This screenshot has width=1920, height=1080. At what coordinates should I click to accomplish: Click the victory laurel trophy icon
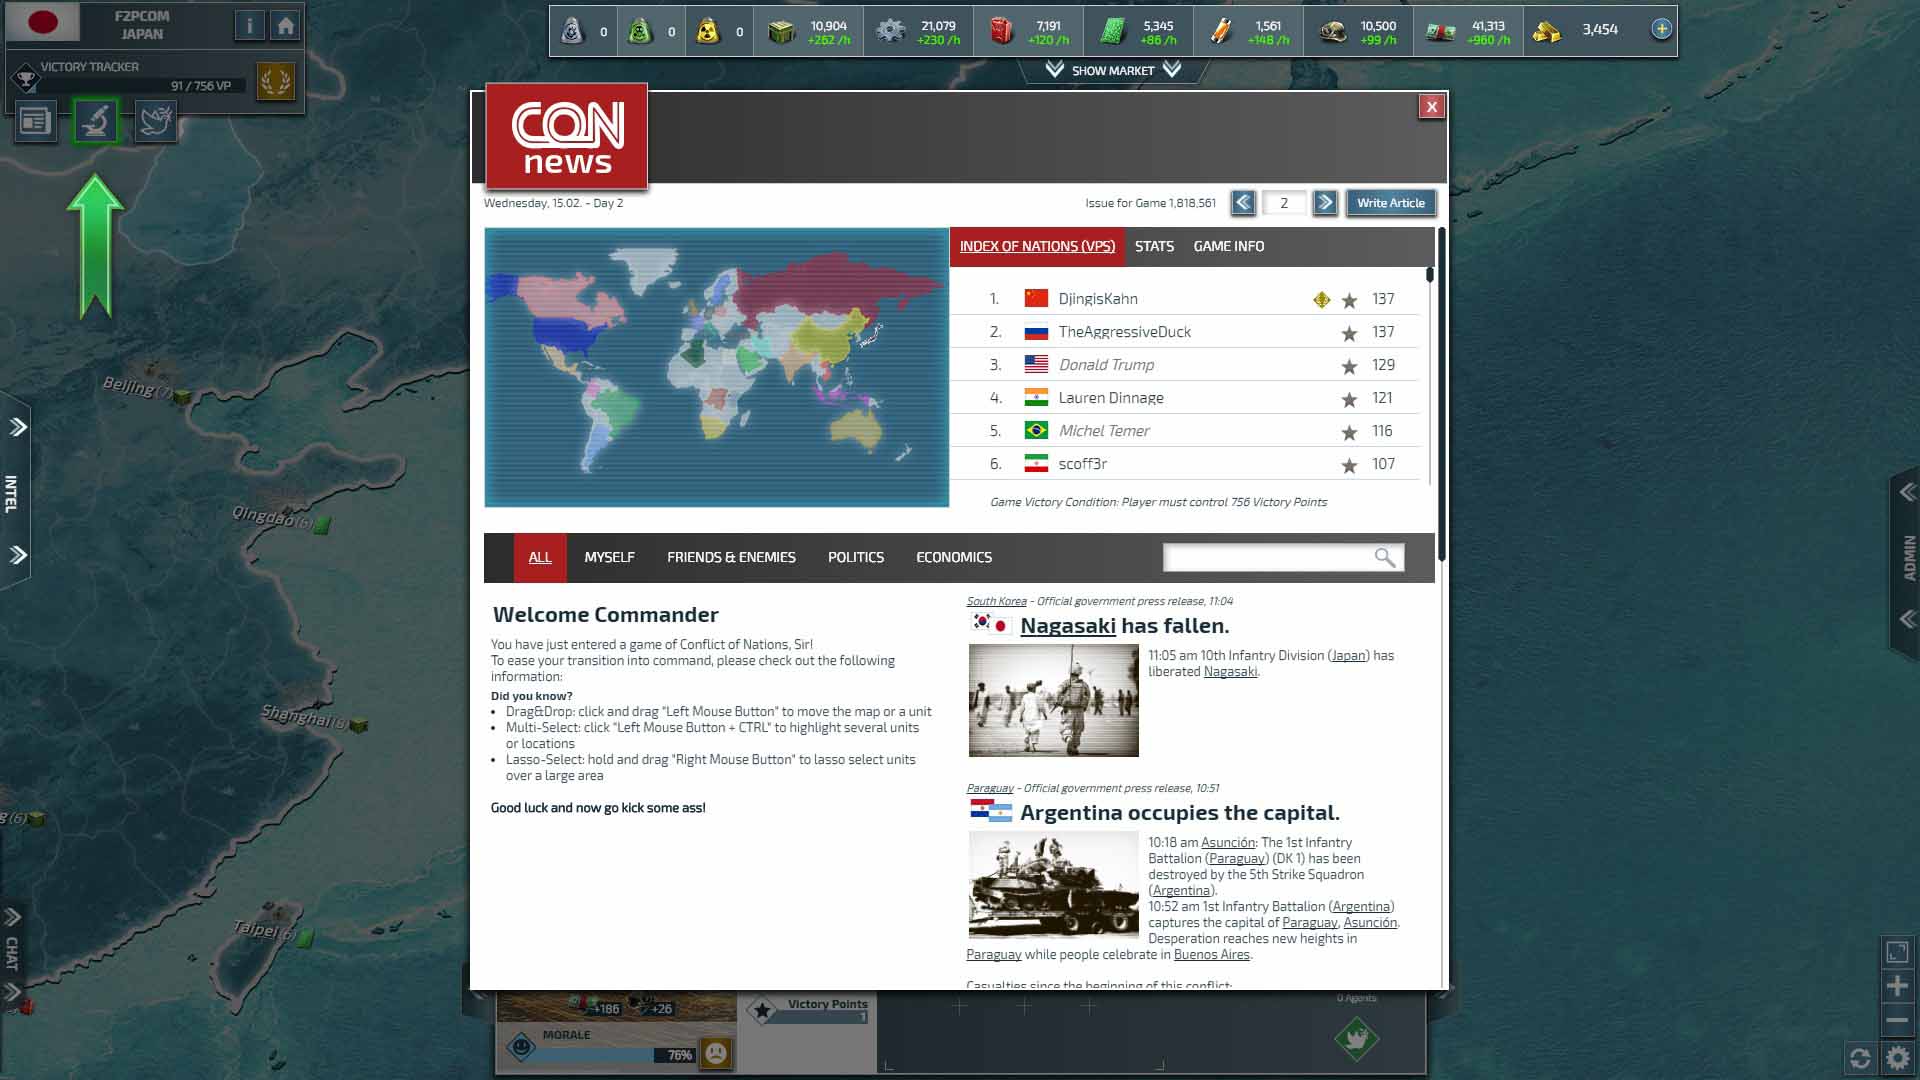[x=275, y=80]
